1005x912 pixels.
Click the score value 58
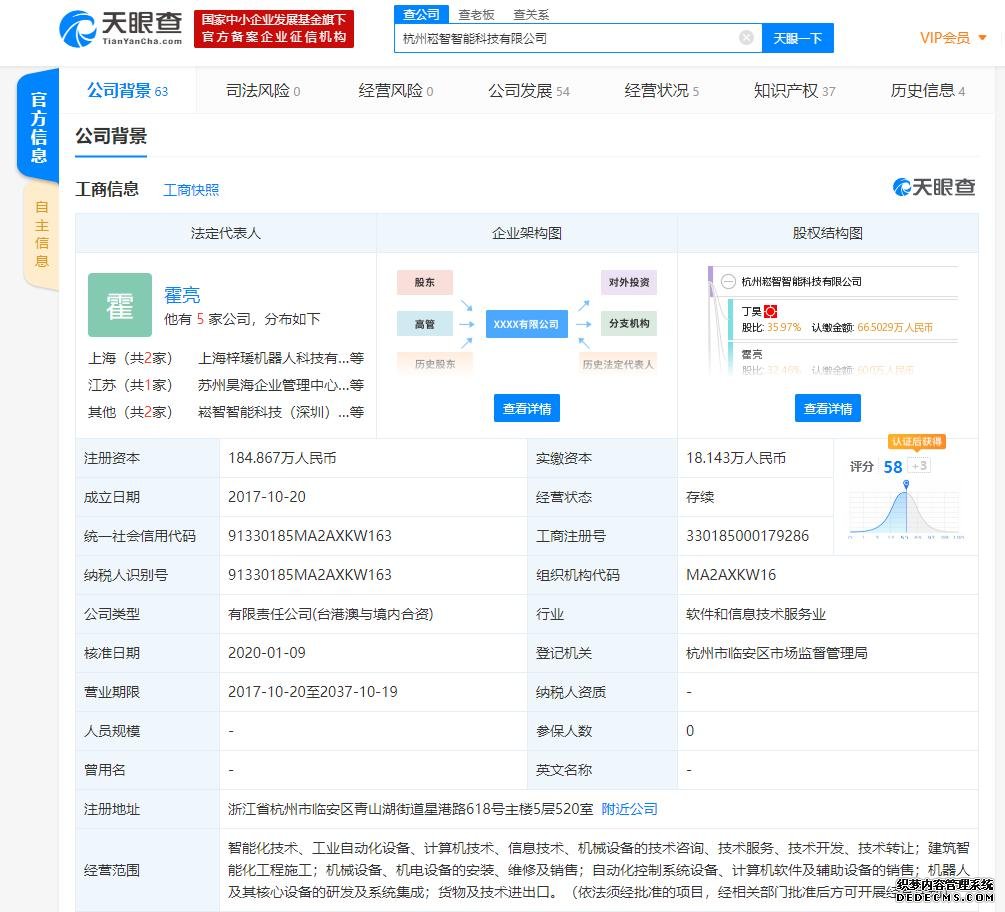pos(893,467)
